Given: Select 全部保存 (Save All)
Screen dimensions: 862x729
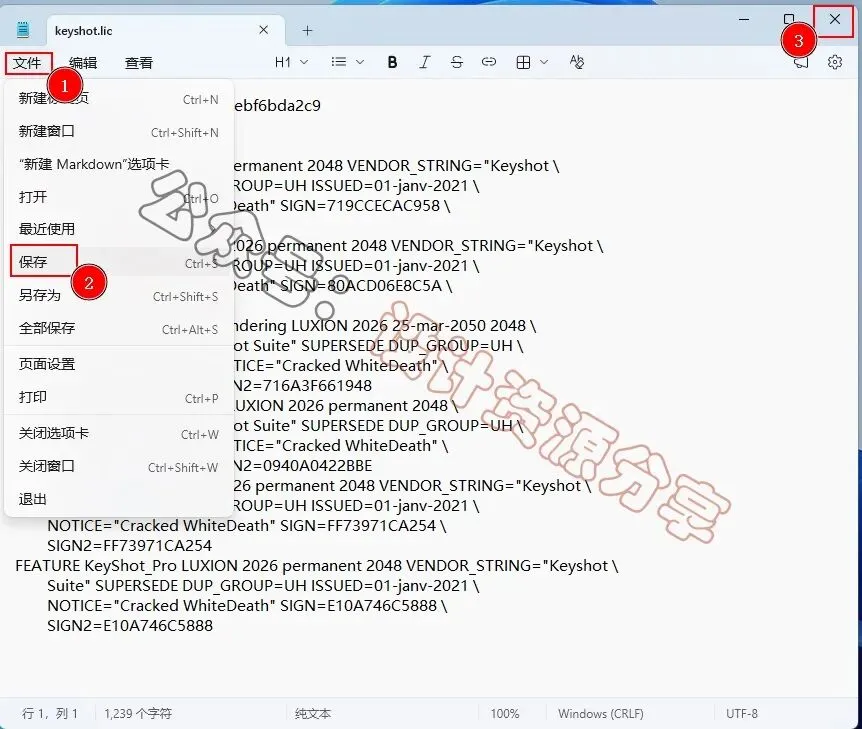Looking at the screenshot, I should click(x=119, y=329).
